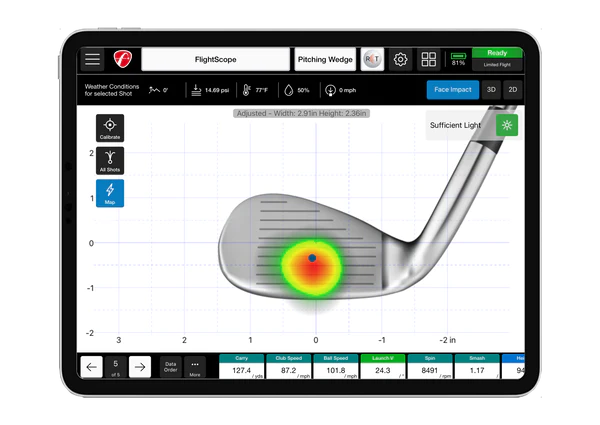Image resolution: width=600 pixels, height=425 pixels.
Task: Show All Shots
Action: point(110,161)
